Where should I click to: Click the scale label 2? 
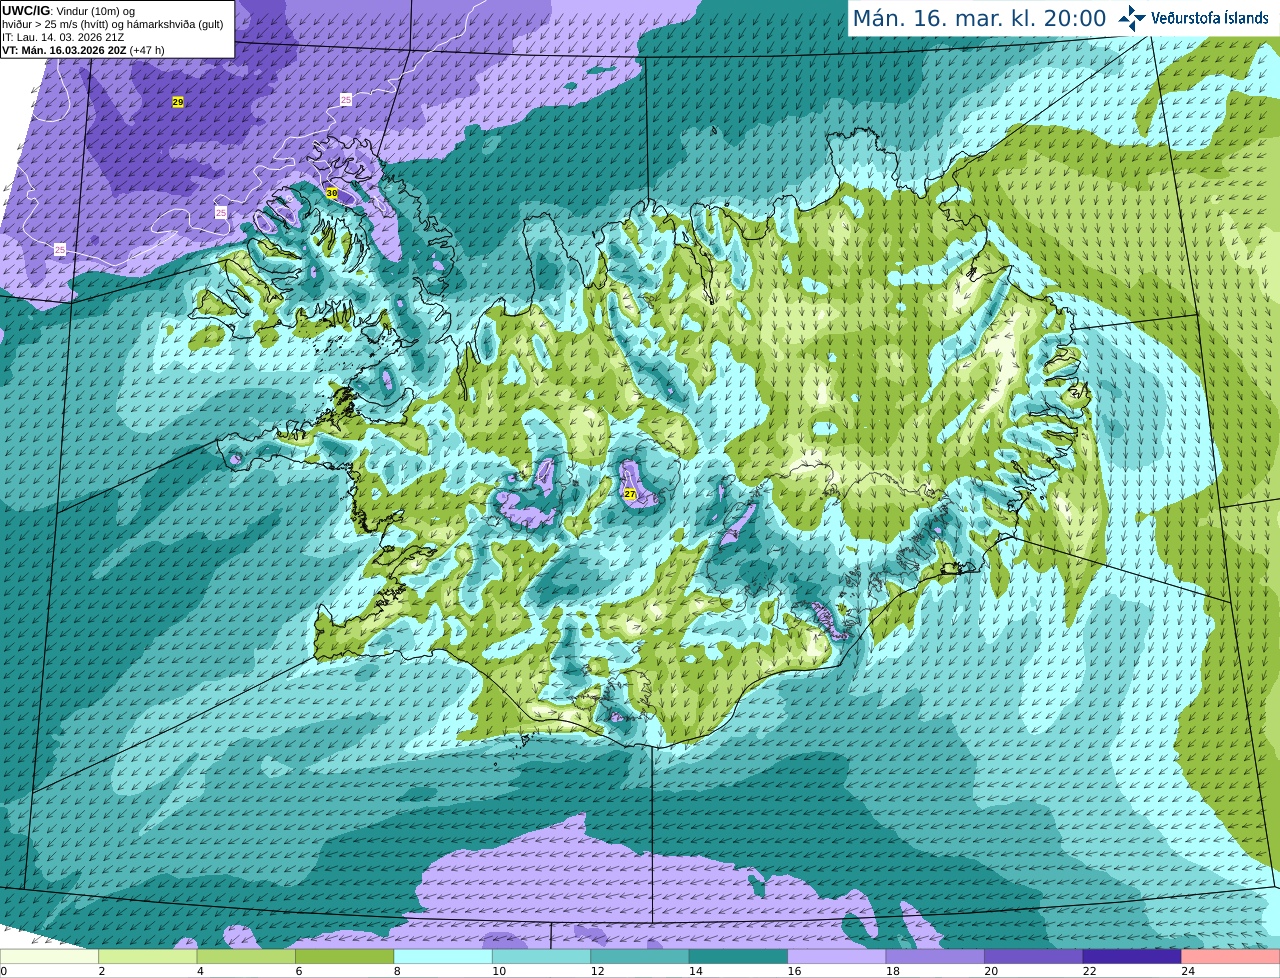coord(102,971)
